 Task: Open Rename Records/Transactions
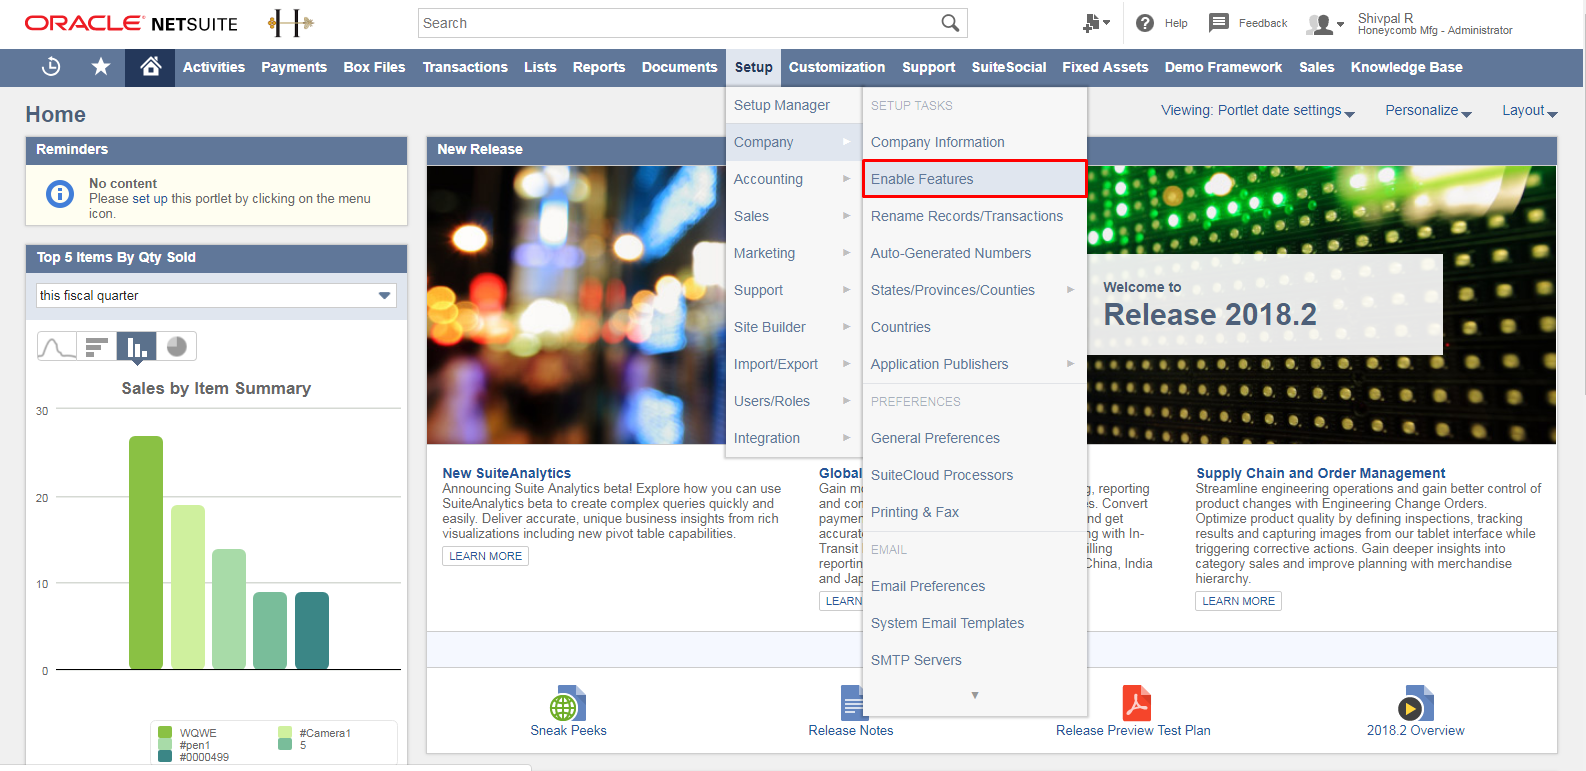(974, 216)
